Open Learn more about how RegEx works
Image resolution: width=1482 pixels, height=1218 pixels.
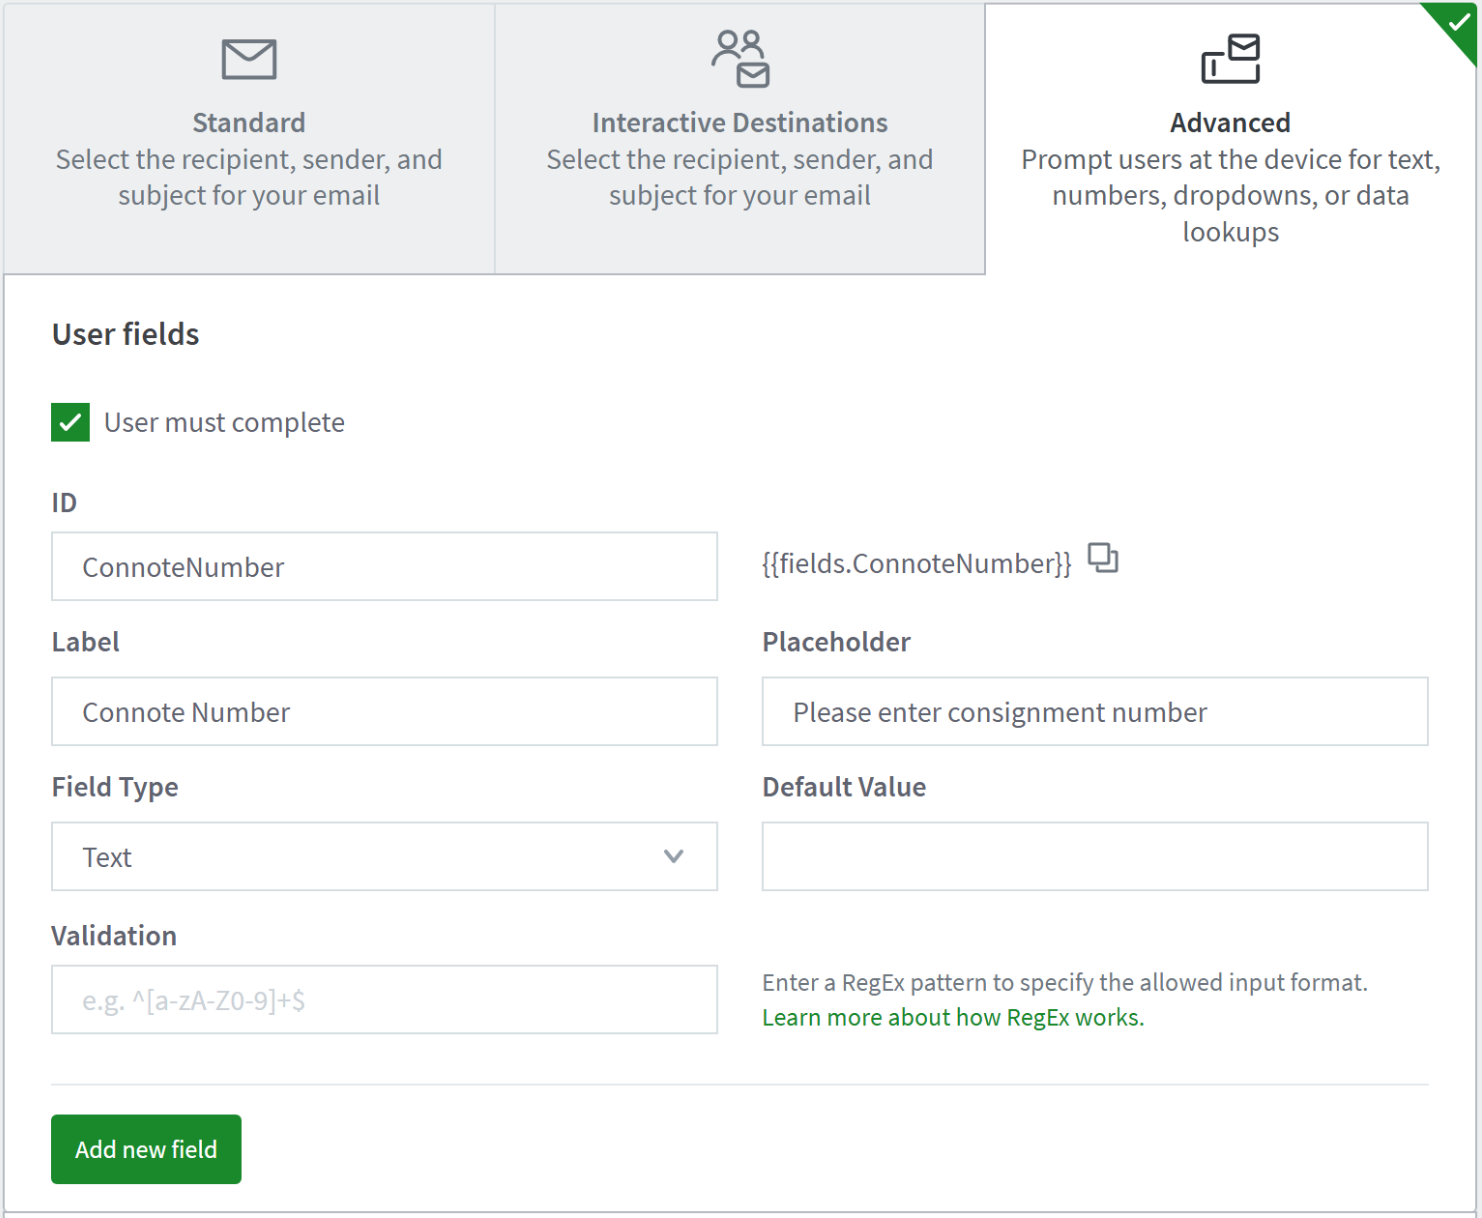(x=952, y=1017)
